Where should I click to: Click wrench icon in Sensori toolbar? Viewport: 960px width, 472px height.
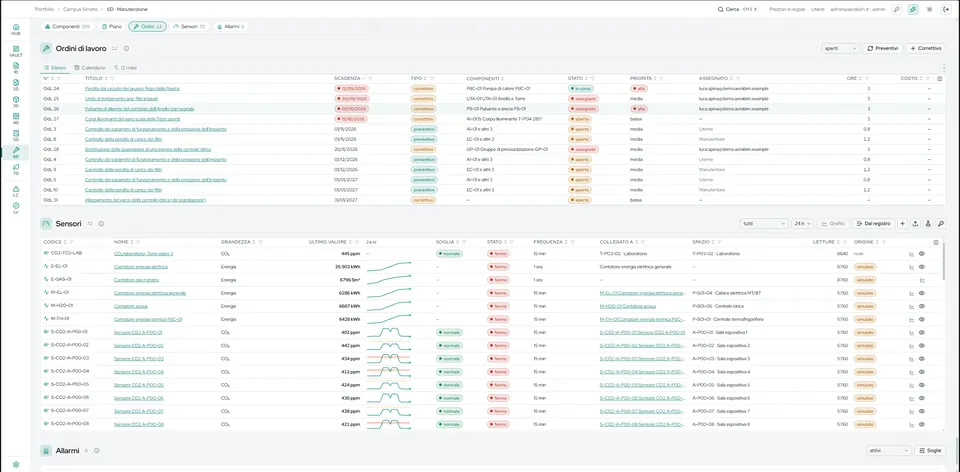point(941,224)
